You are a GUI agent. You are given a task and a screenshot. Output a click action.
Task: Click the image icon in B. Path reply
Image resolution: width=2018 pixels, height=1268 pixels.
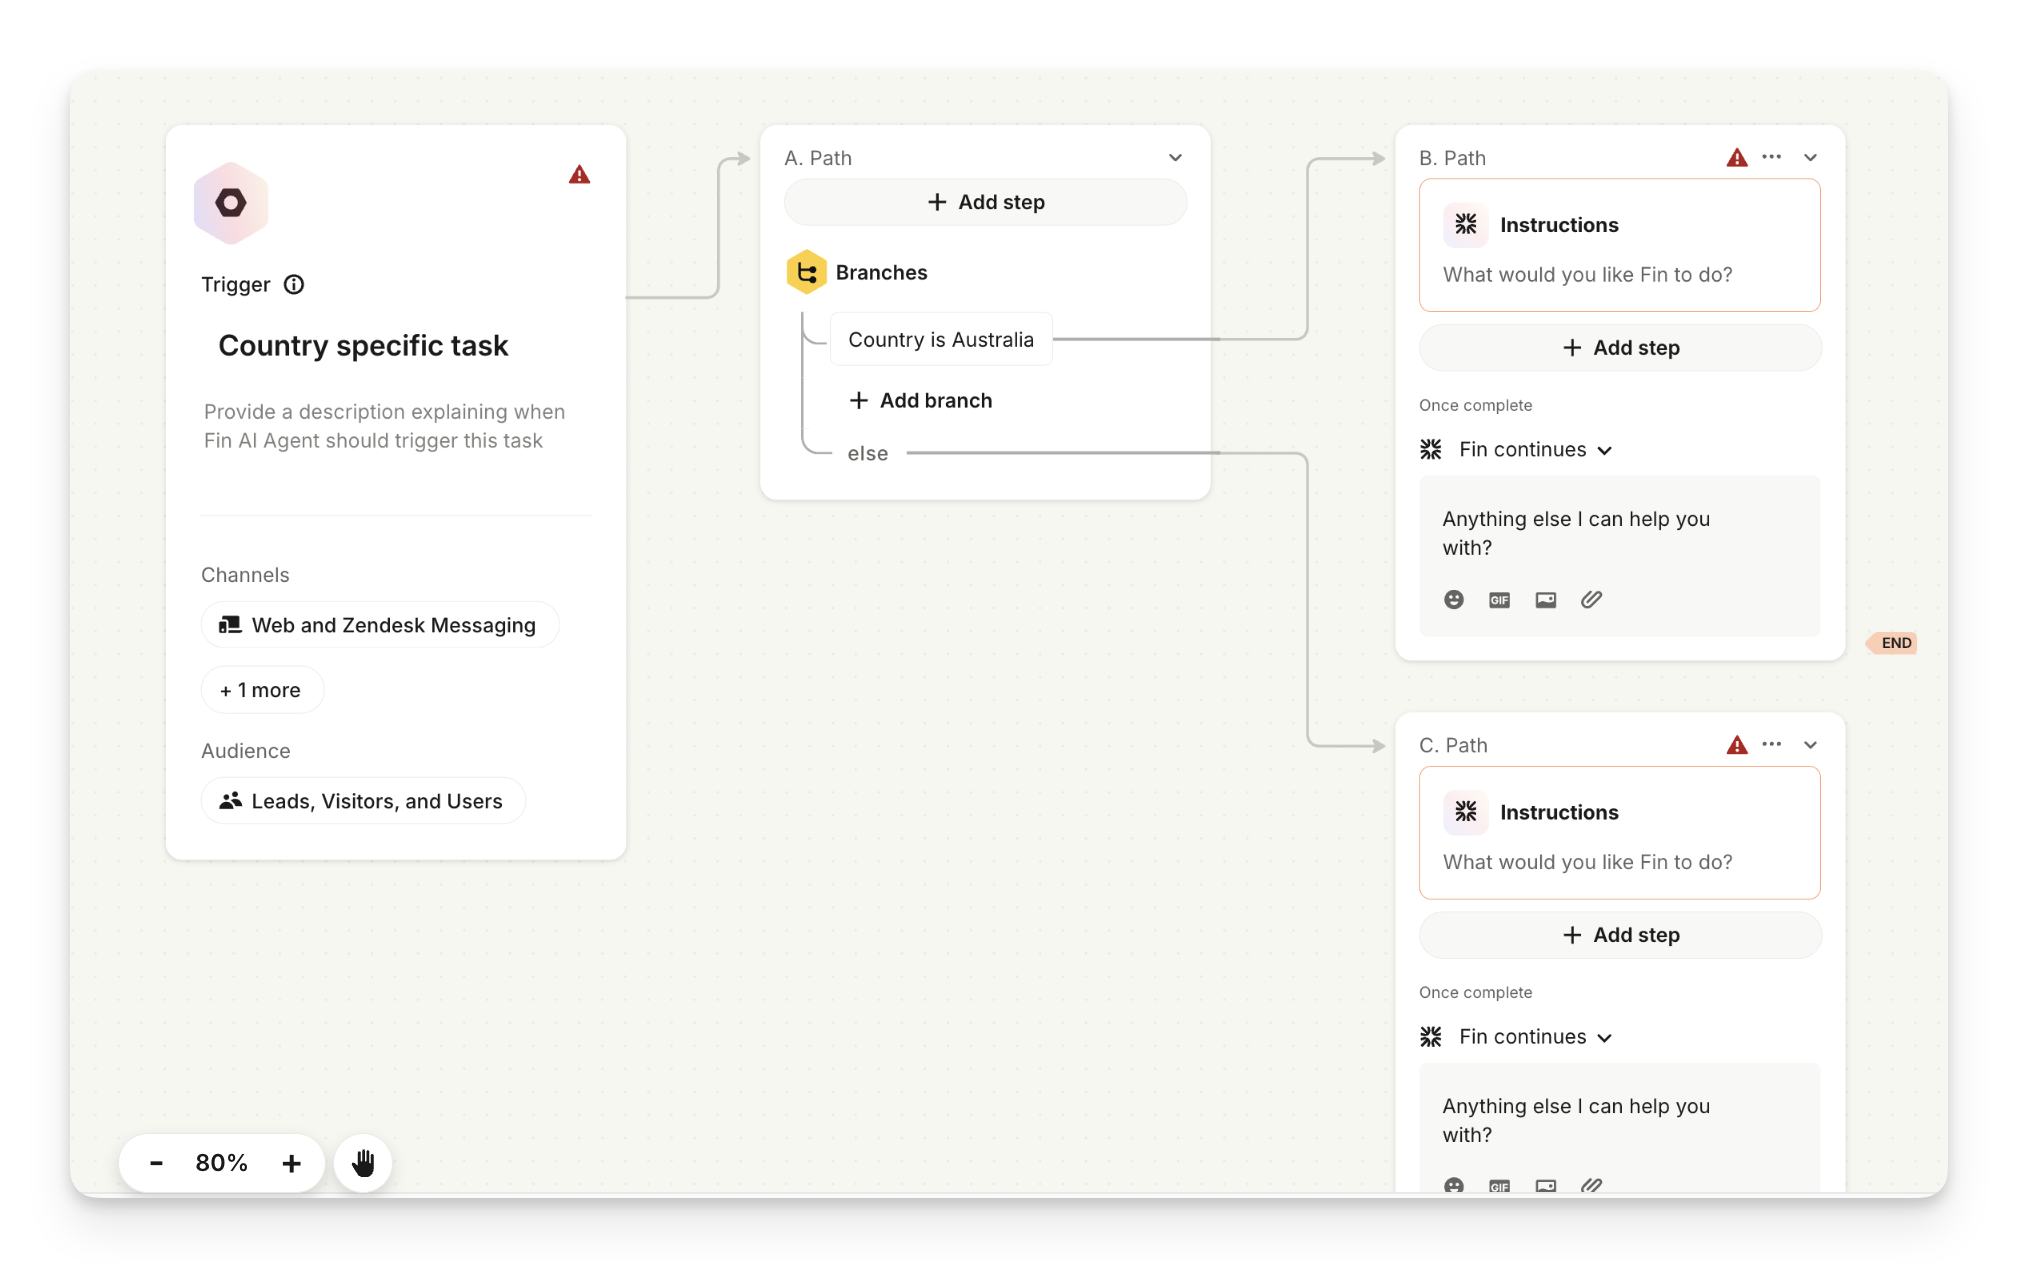pyautogui.click(x=1545, y=600)
